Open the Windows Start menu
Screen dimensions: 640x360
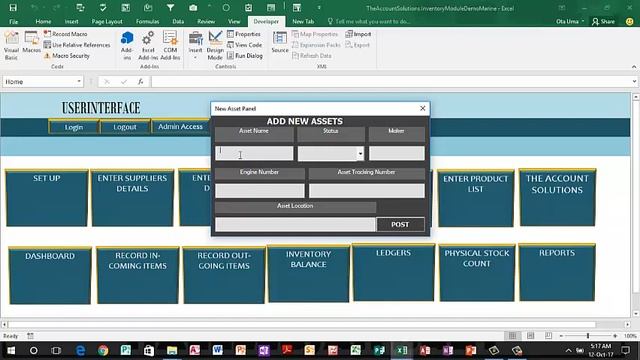[x=11, y=350]
